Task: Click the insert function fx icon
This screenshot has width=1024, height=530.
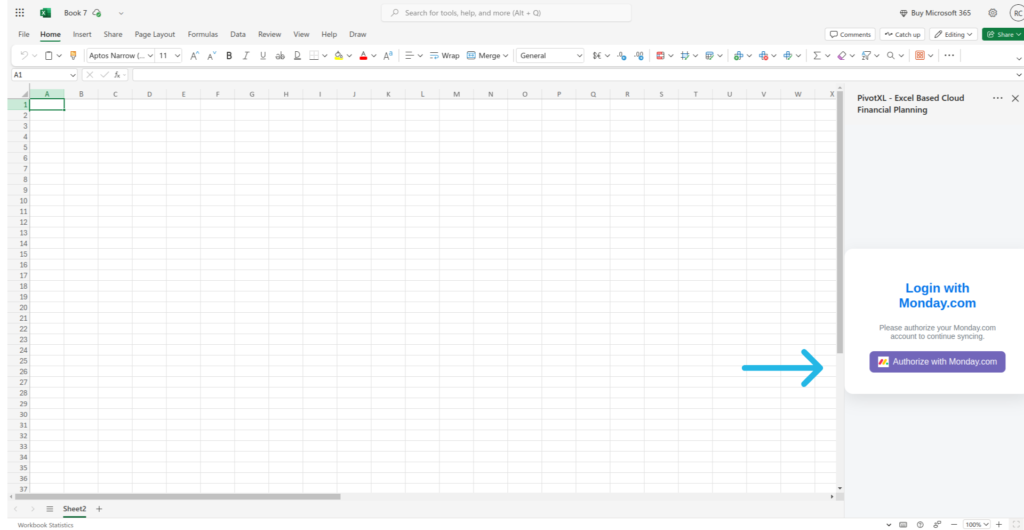Action: [x=118, y=75]
